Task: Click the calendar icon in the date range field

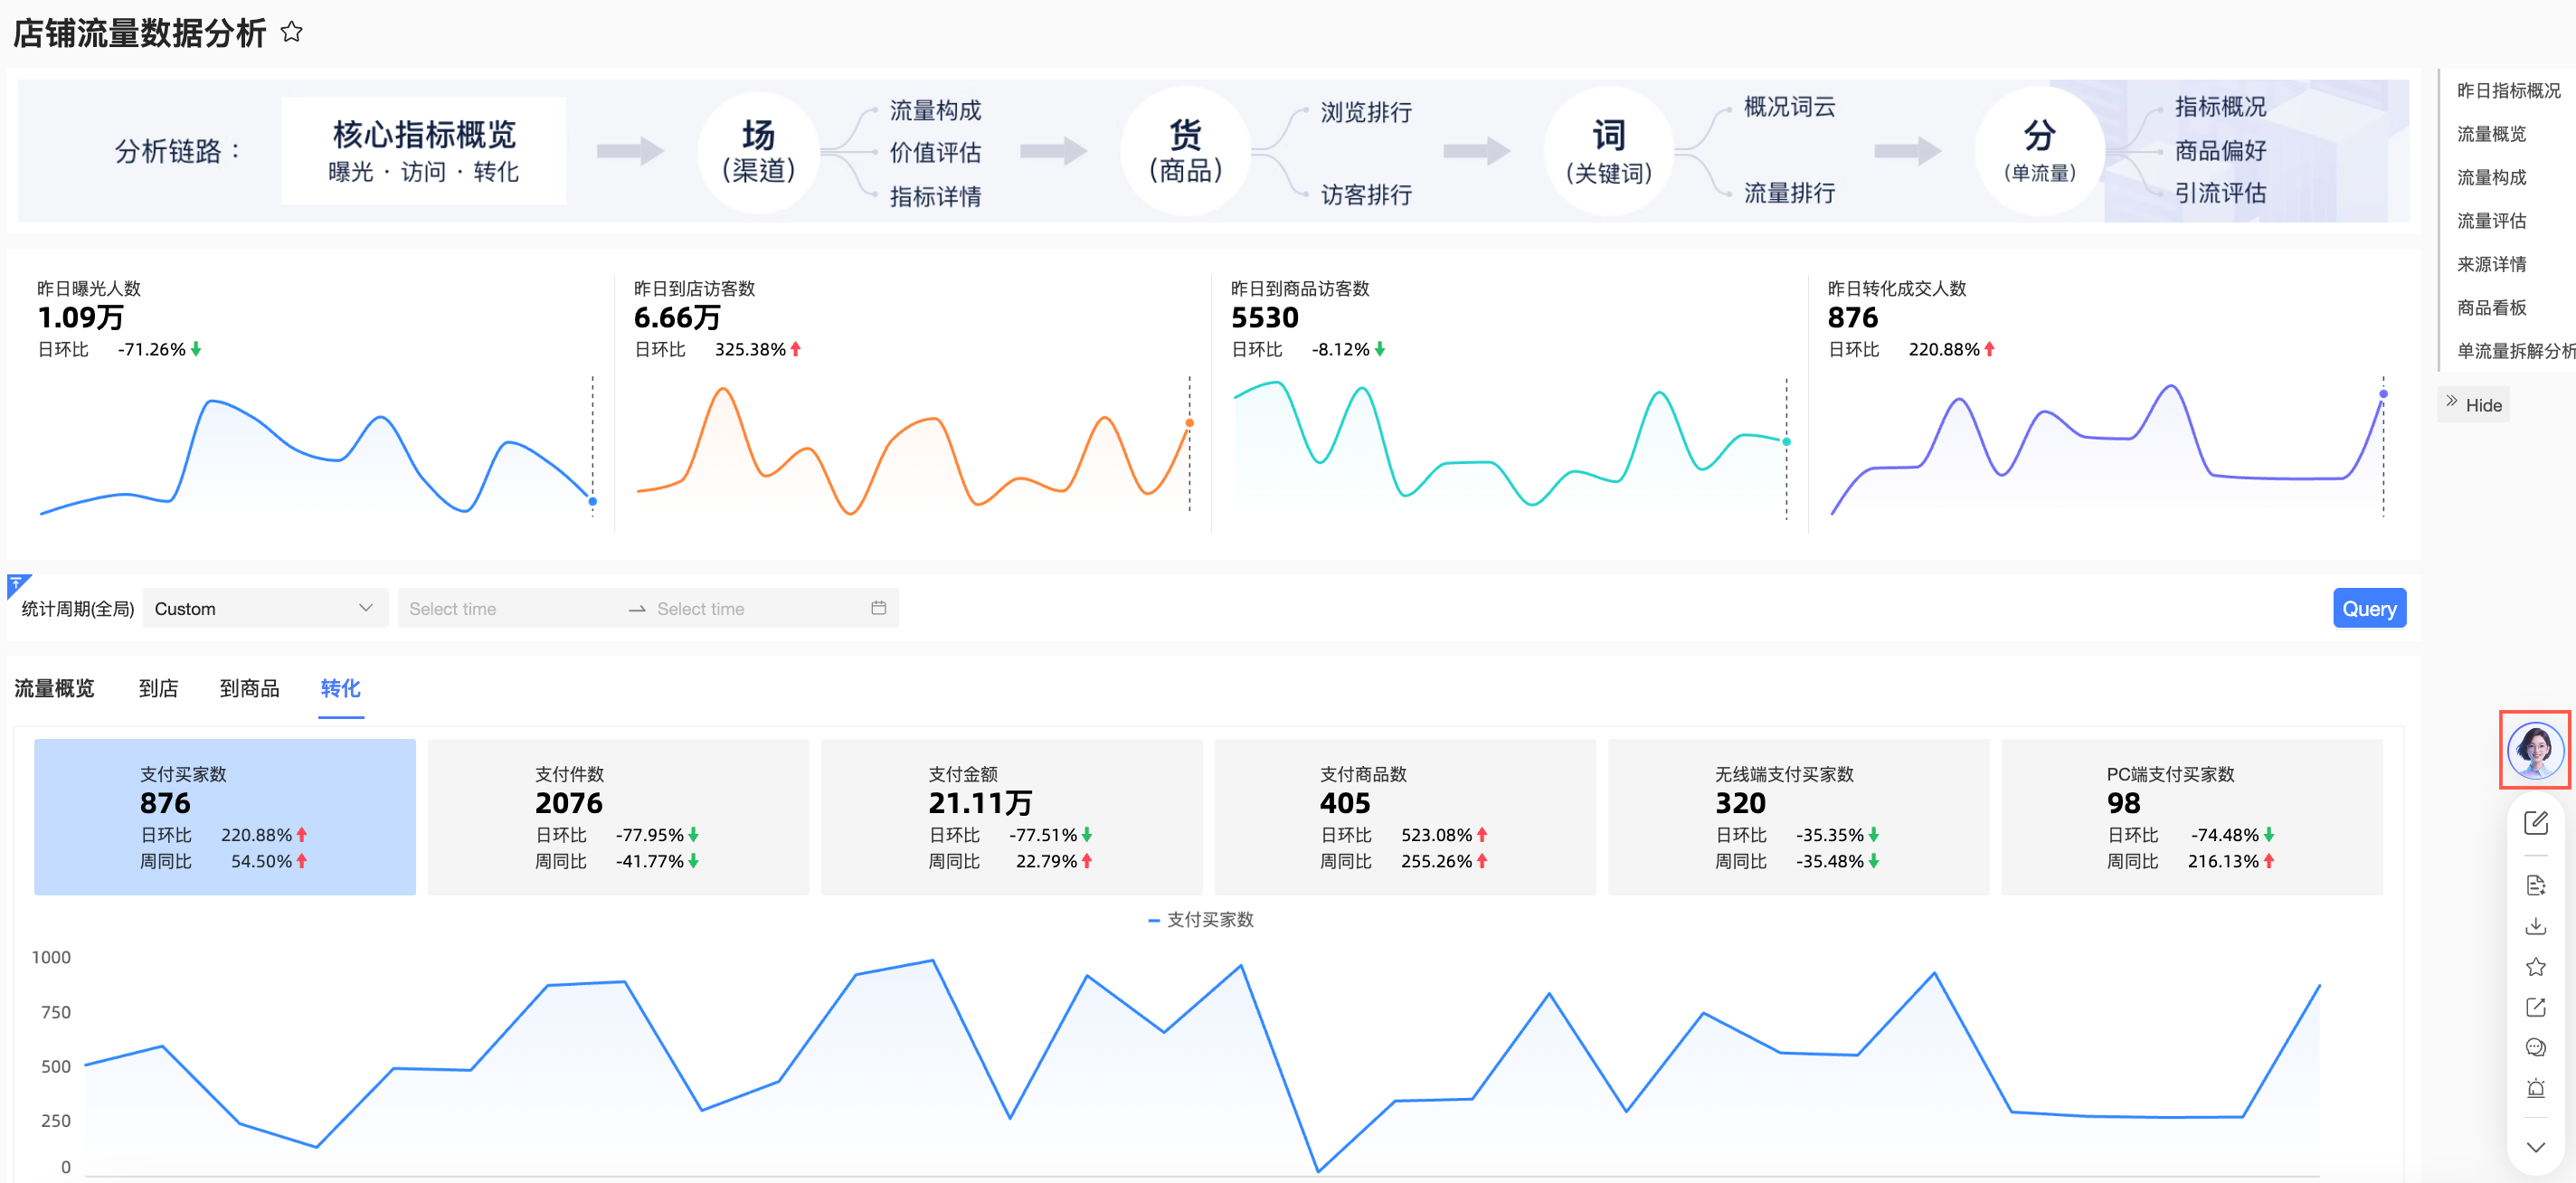Action: (x=878, y=608)
